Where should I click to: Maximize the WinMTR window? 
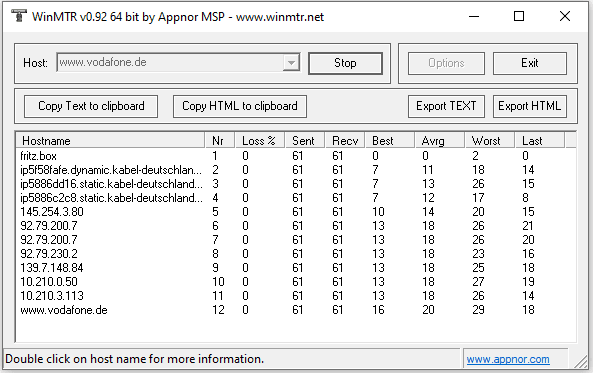(x=519, y=16)
